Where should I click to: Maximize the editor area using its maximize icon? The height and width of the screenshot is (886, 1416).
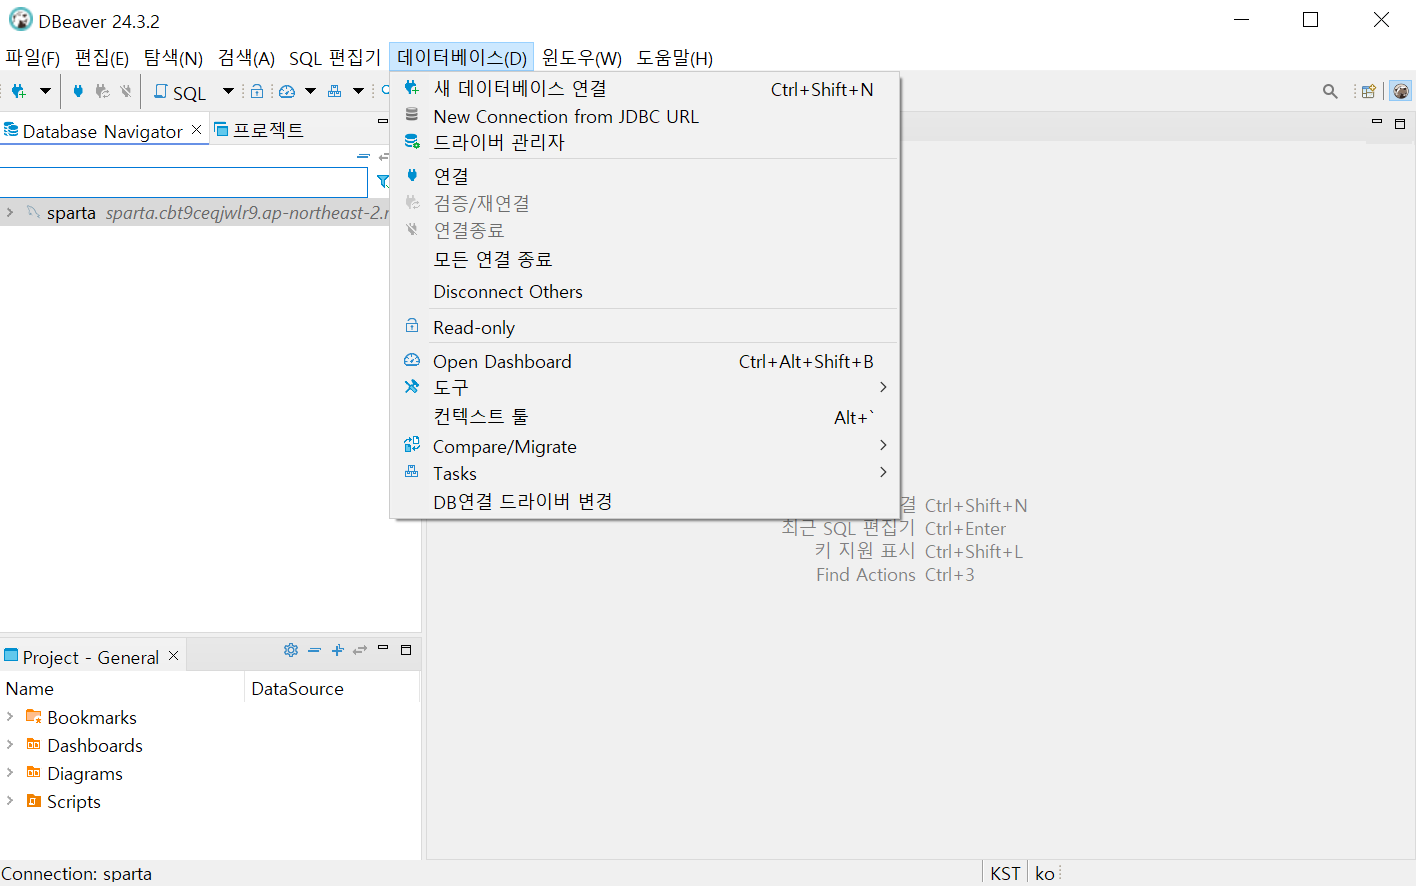1400,123
